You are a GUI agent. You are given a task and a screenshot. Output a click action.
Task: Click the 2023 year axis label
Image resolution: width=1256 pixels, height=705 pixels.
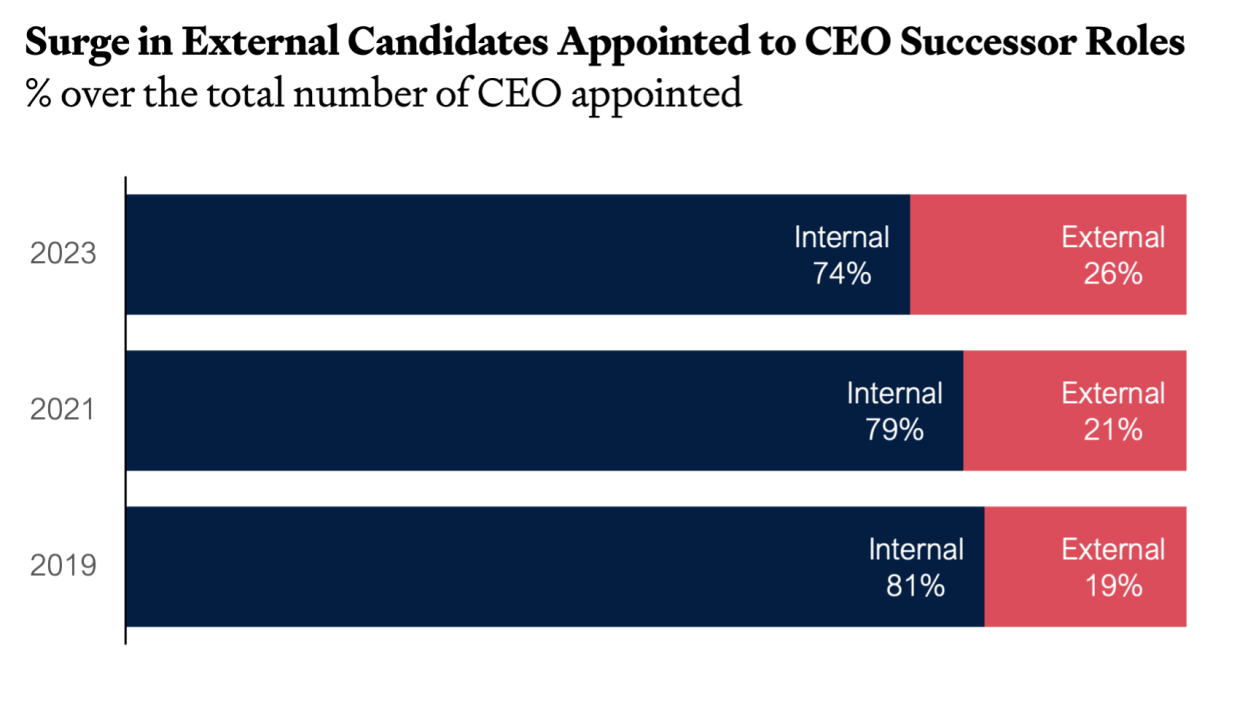pos(63,254)
